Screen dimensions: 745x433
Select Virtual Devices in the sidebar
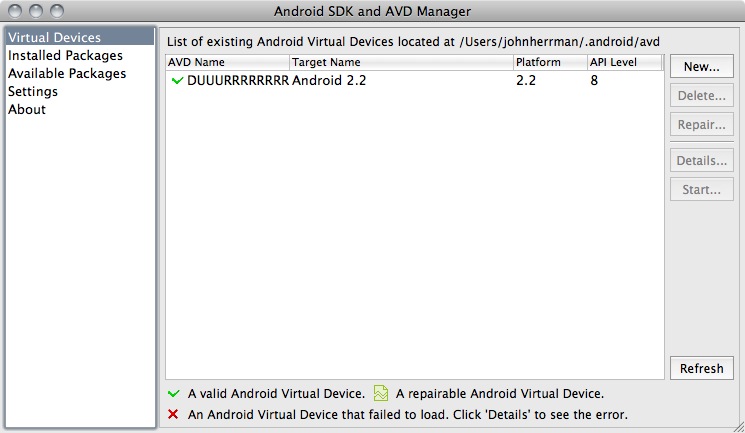pos(54,38)
